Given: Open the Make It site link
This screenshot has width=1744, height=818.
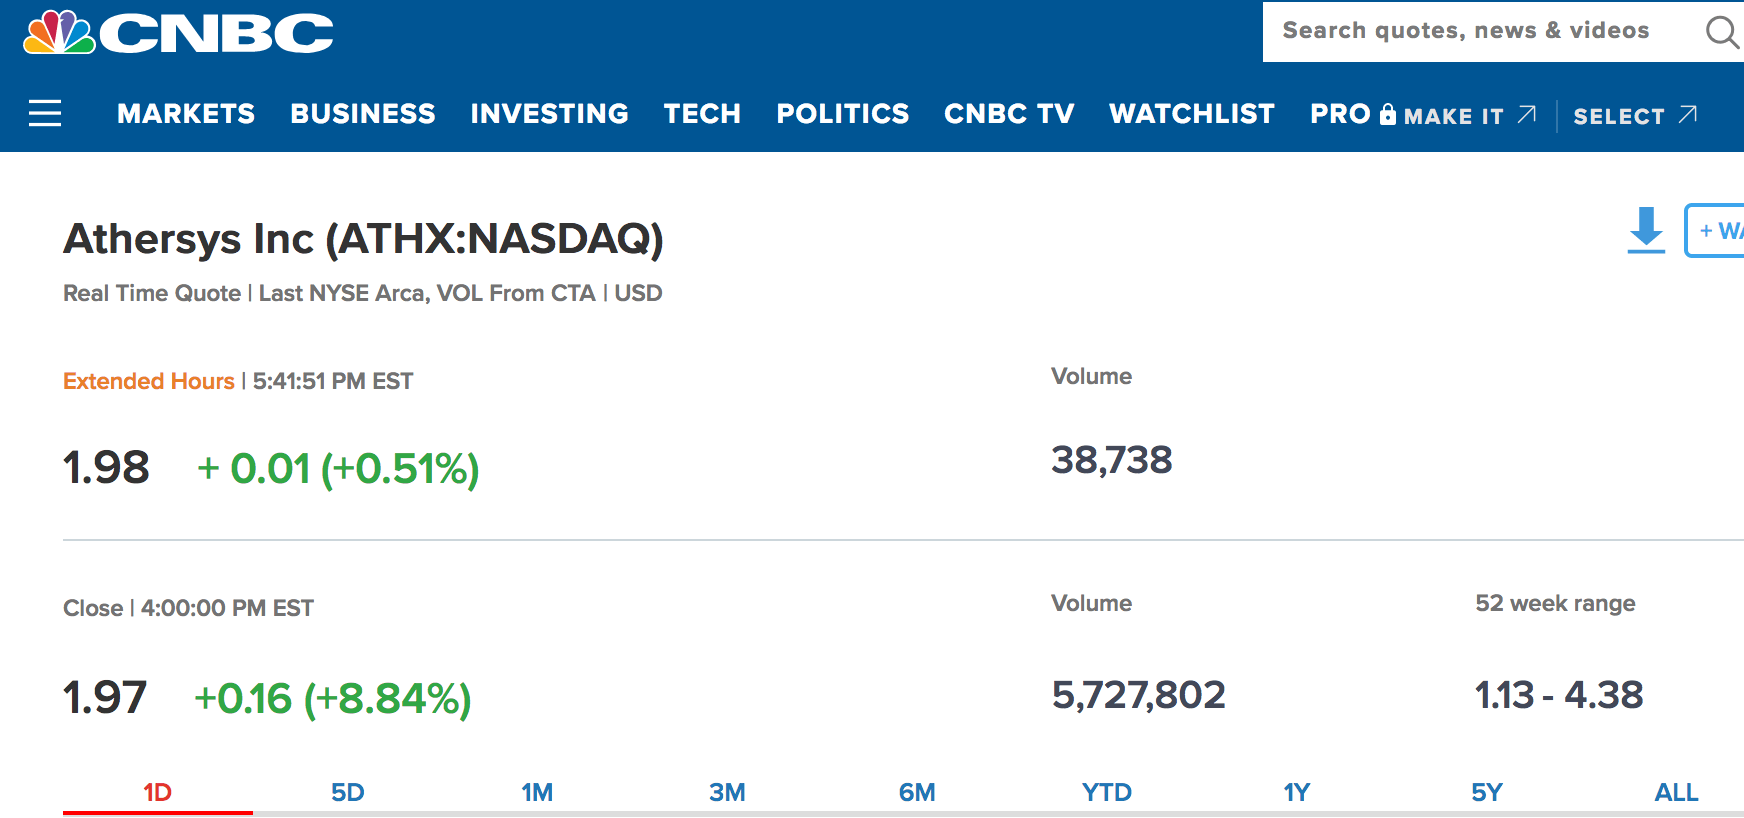Looking at the screenshot, I should [1454, 116].
